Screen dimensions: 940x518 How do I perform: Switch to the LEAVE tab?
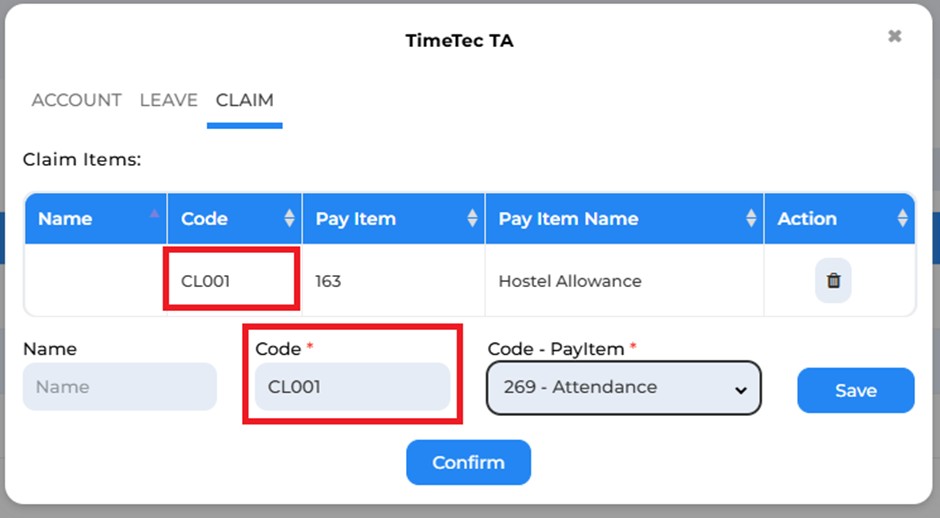coord(168,100)
